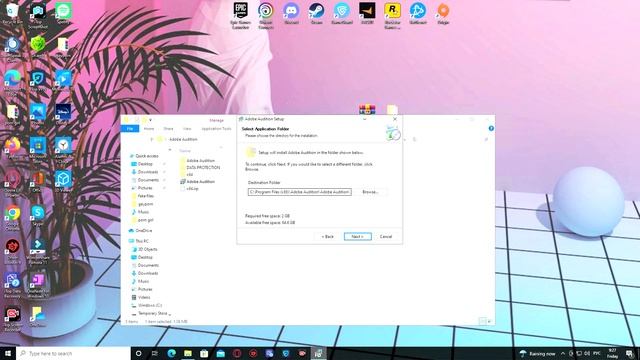Open the File tab in Explorer
This screenshot has width=640, height=360.
(x=130, y=129)
